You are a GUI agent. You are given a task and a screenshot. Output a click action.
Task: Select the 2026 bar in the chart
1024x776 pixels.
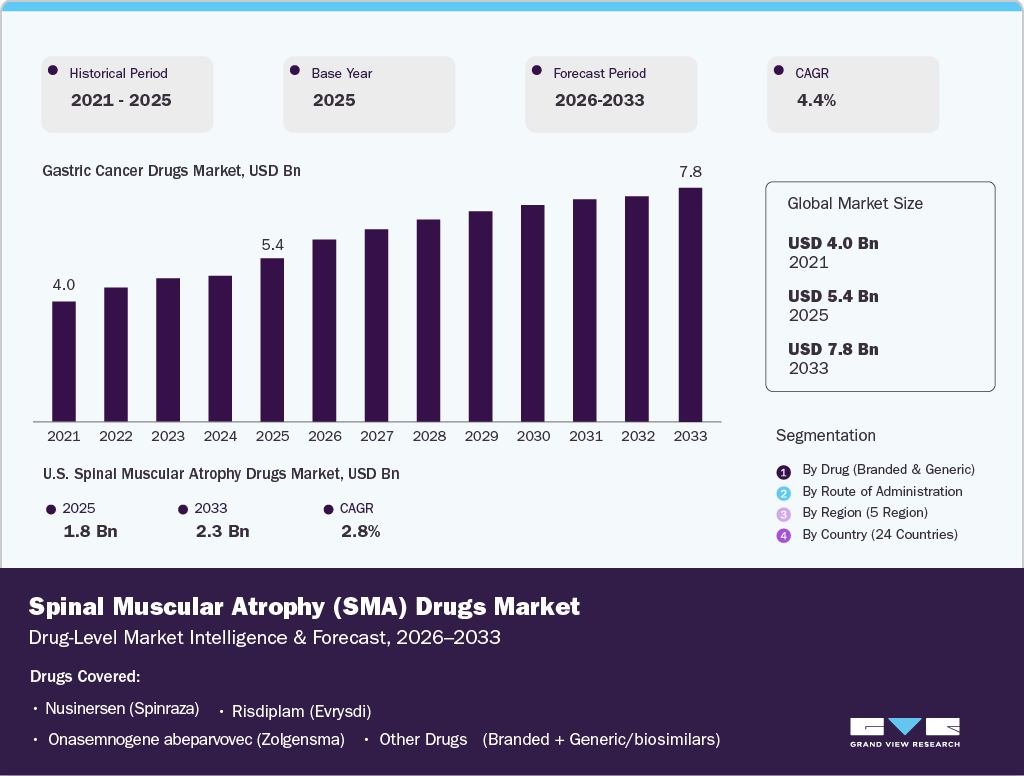point(325,330)
